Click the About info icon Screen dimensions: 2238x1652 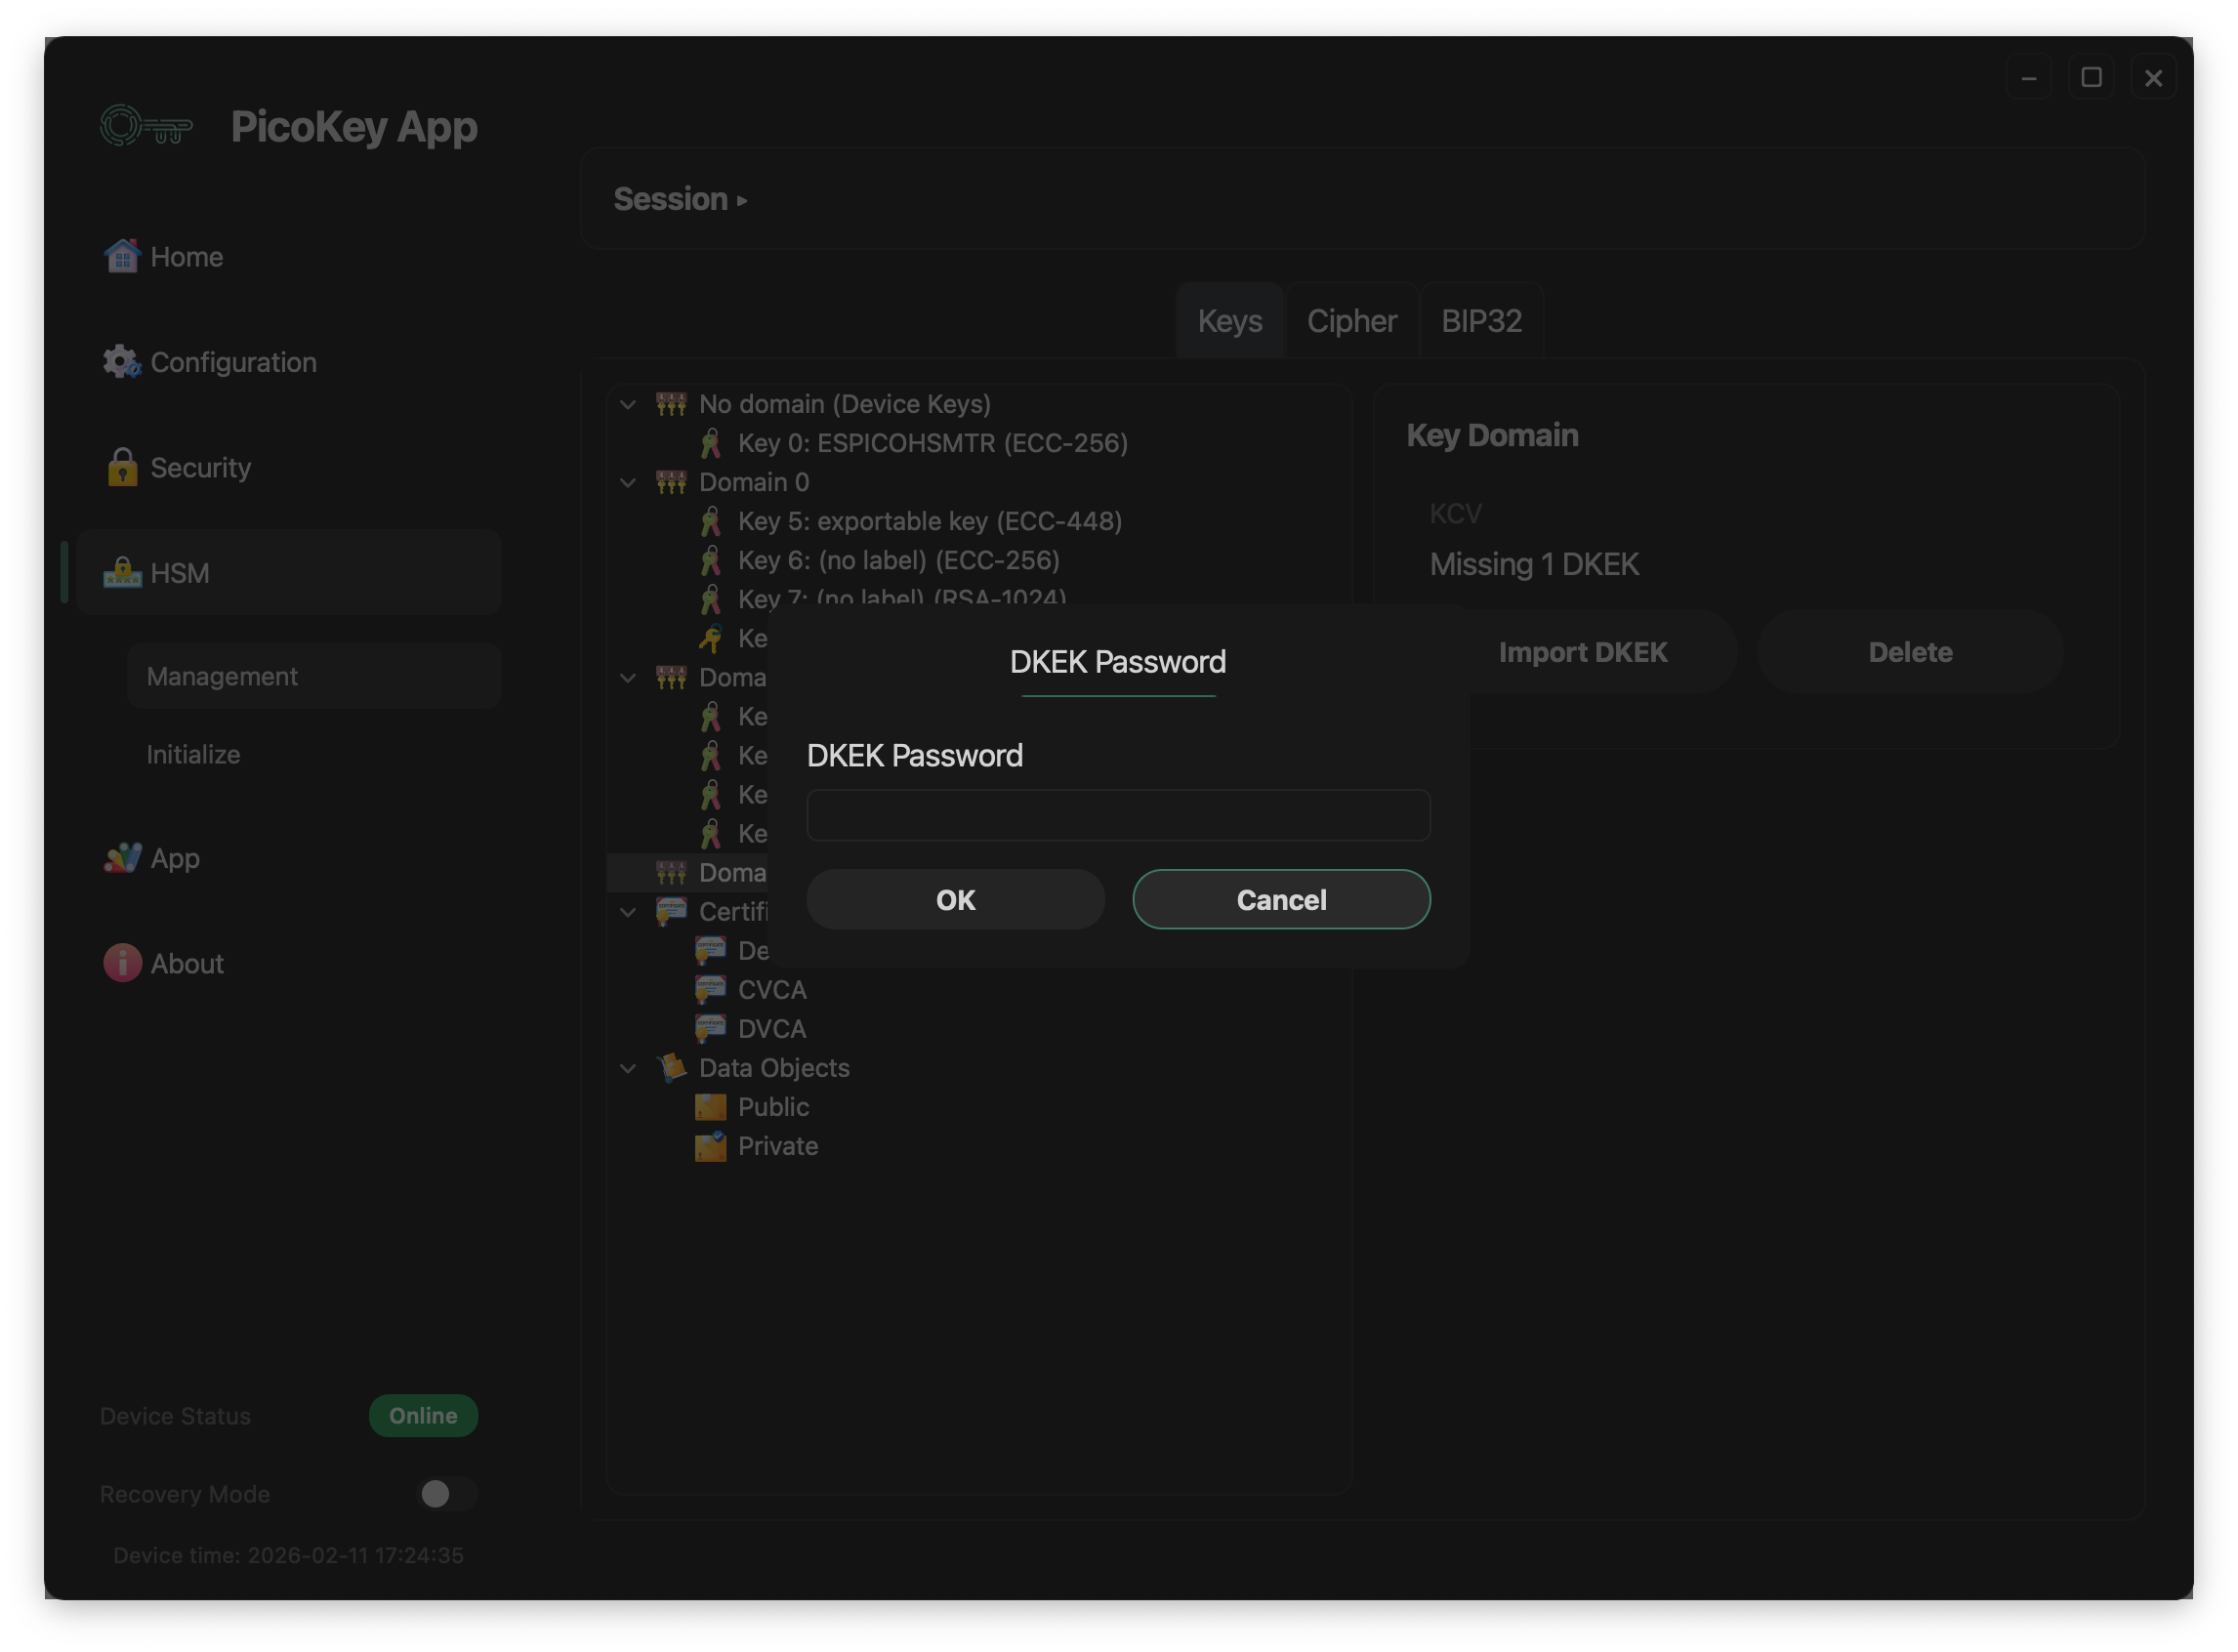[x=122, y=962]
